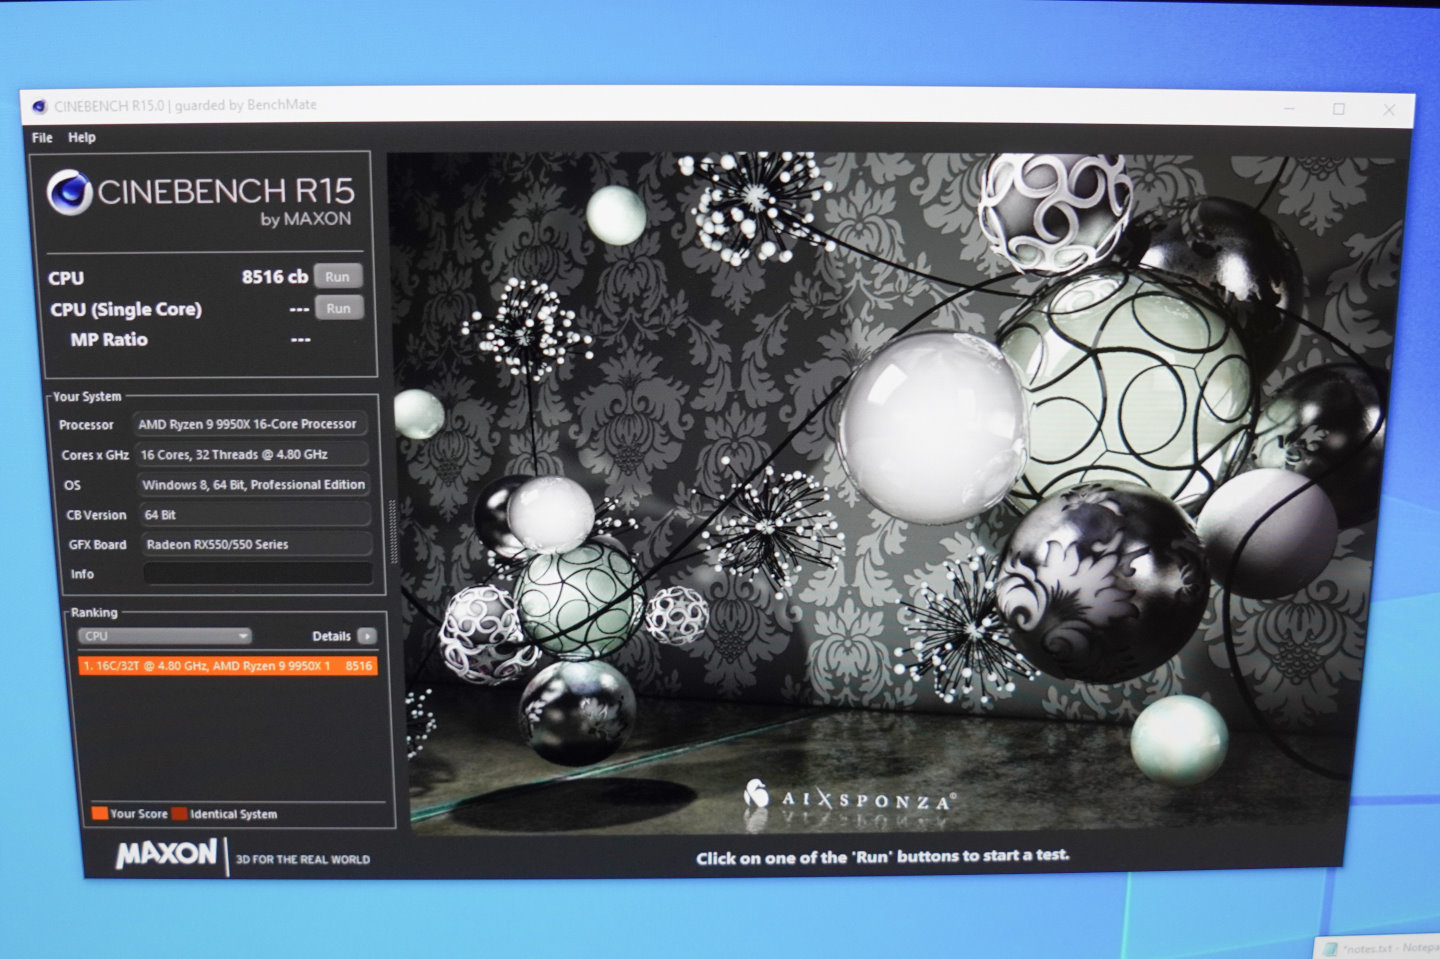
Task: Click the Cores x GHz value field
Action: click(252, 454)
